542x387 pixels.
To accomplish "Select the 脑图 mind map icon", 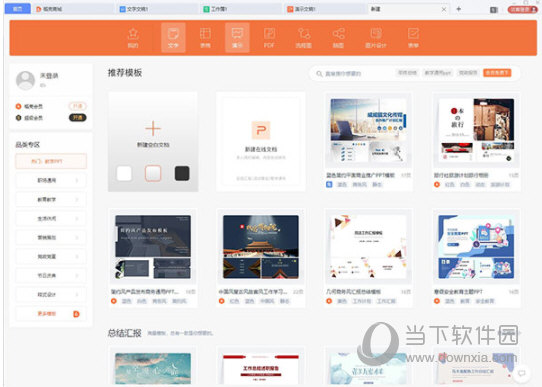I will (338, 38).
